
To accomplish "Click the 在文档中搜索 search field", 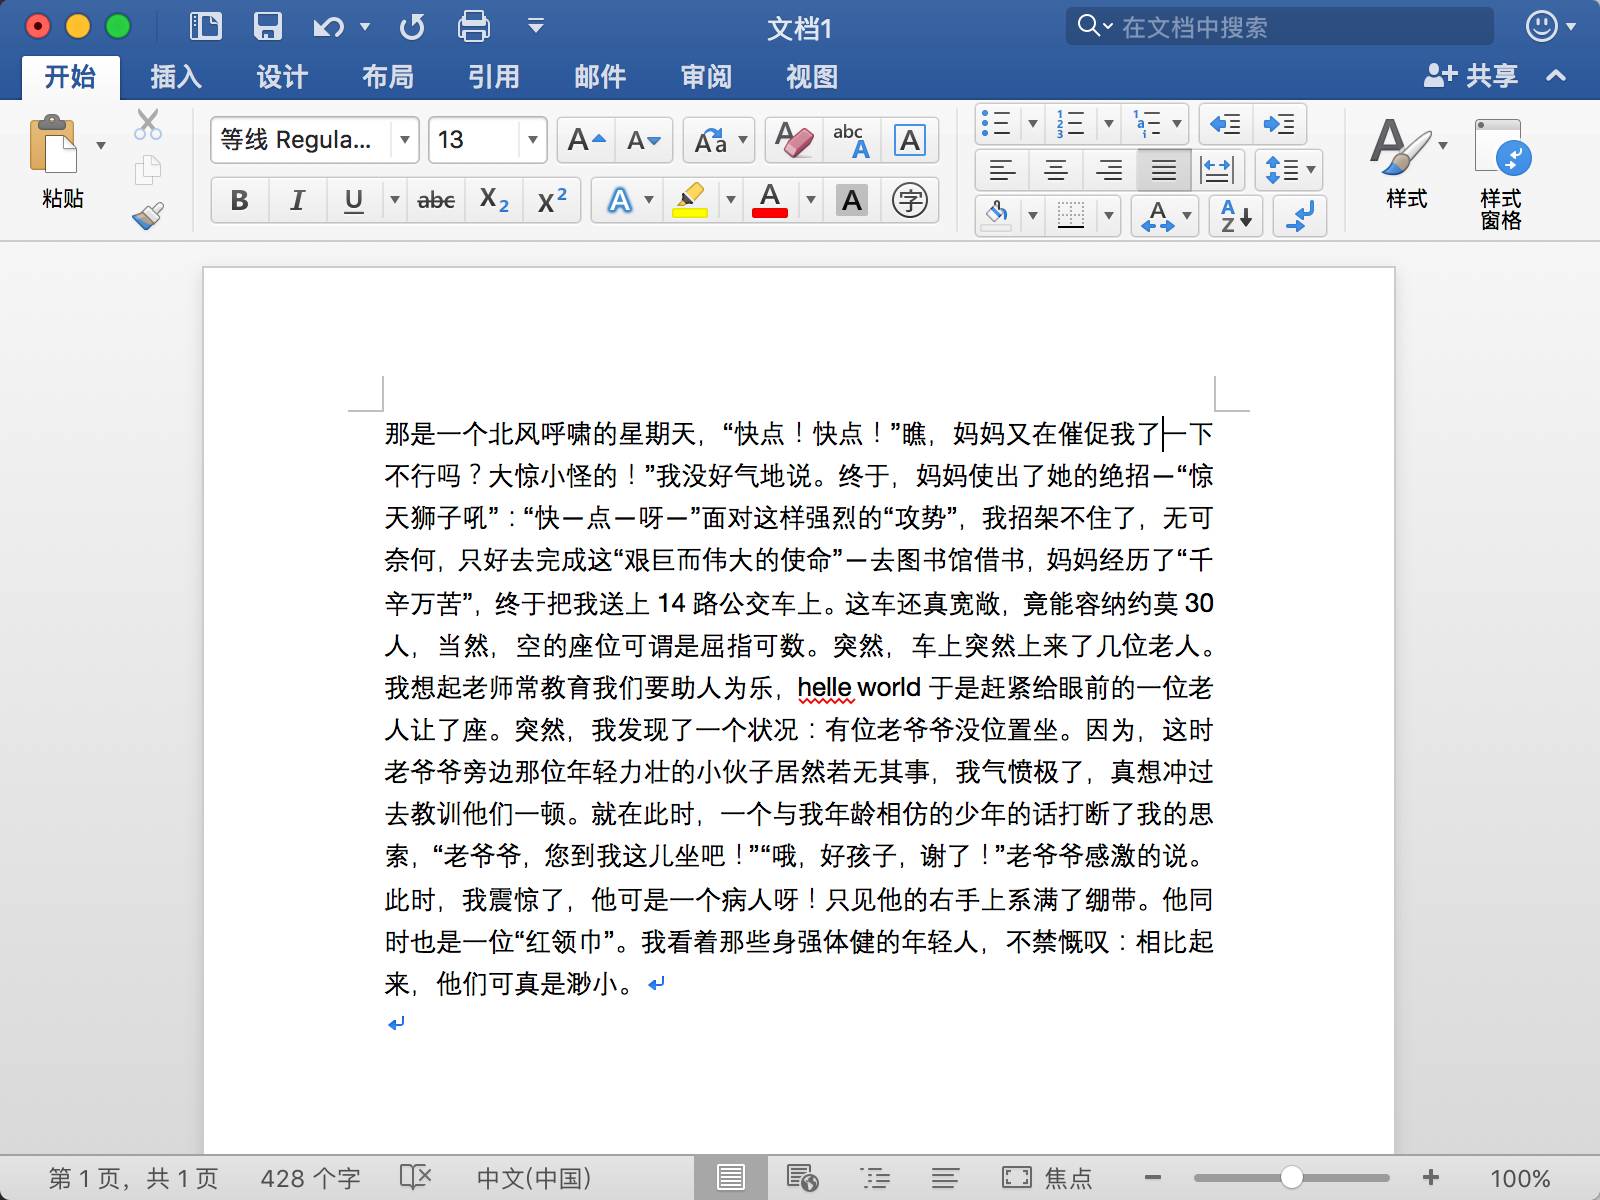I will coord(1290,27).
